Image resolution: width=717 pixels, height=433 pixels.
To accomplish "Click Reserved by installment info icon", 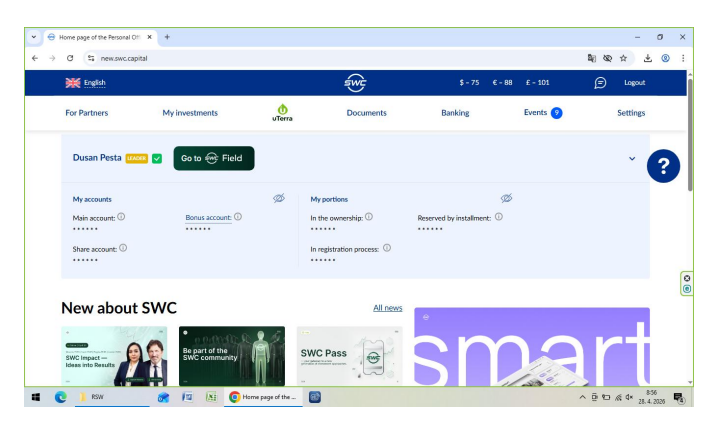I will (x=499, y=217).
